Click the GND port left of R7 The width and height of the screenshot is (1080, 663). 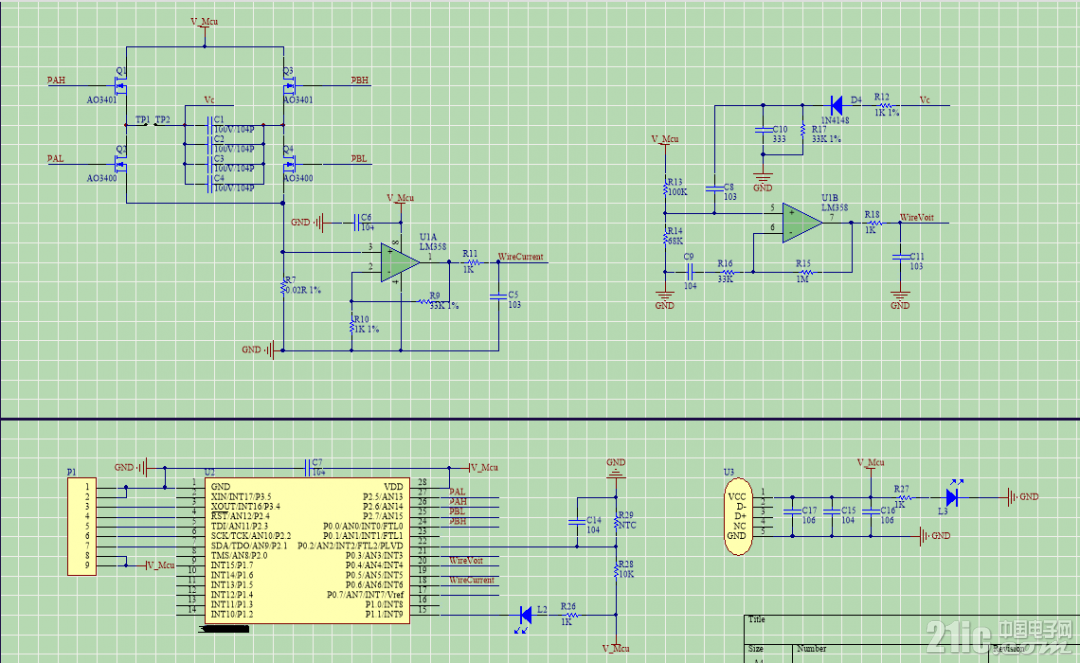(x=258, y=350)
